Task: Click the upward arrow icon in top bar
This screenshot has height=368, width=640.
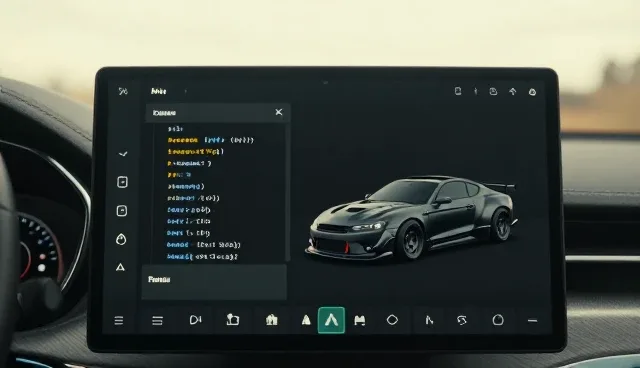Action: point(513,92)
